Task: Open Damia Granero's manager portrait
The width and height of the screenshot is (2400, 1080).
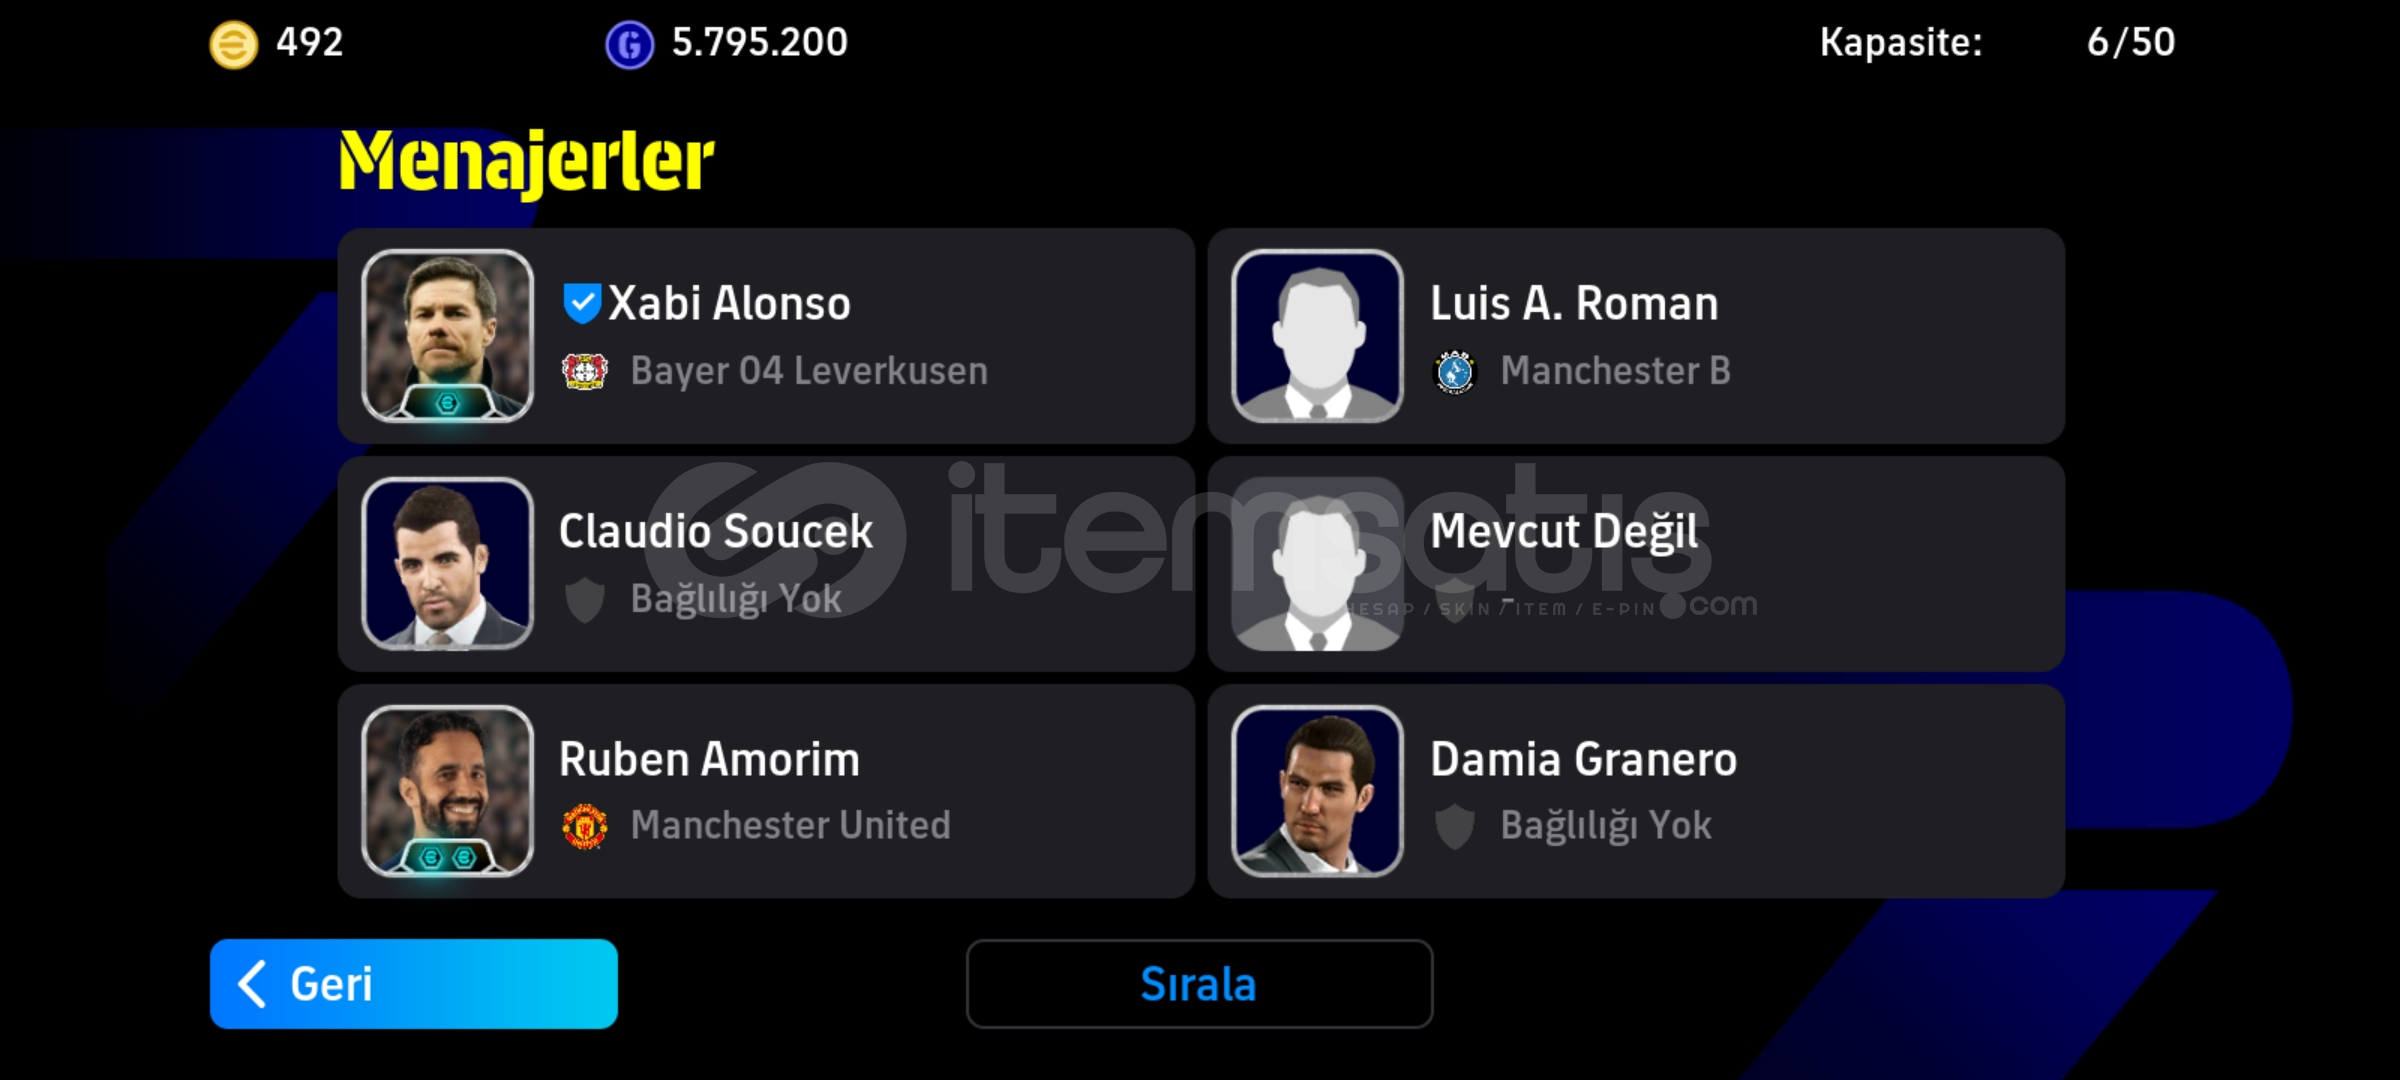Action: tap(1317, 791)
